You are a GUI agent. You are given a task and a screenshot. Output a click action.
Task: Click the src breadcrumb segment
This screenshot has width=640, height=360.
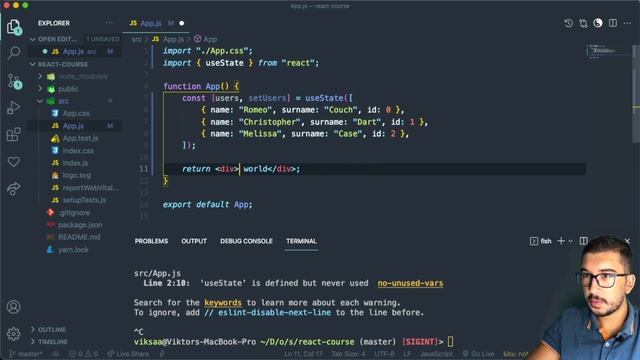pyautogui.click(x=137, y=39)
